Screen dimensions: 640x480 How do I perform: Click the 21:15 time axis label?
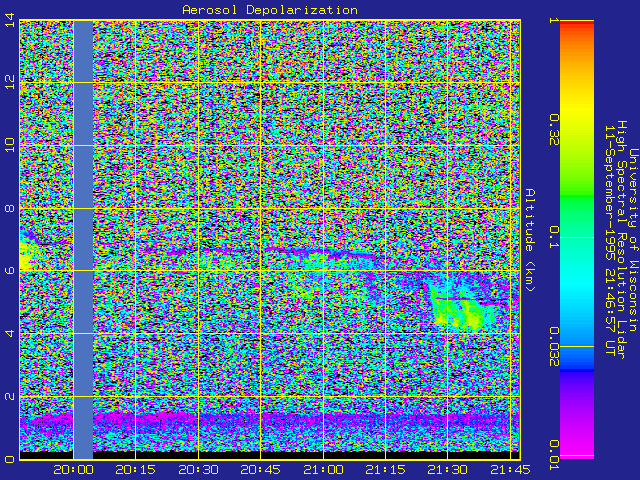click(x=385, y=470)
